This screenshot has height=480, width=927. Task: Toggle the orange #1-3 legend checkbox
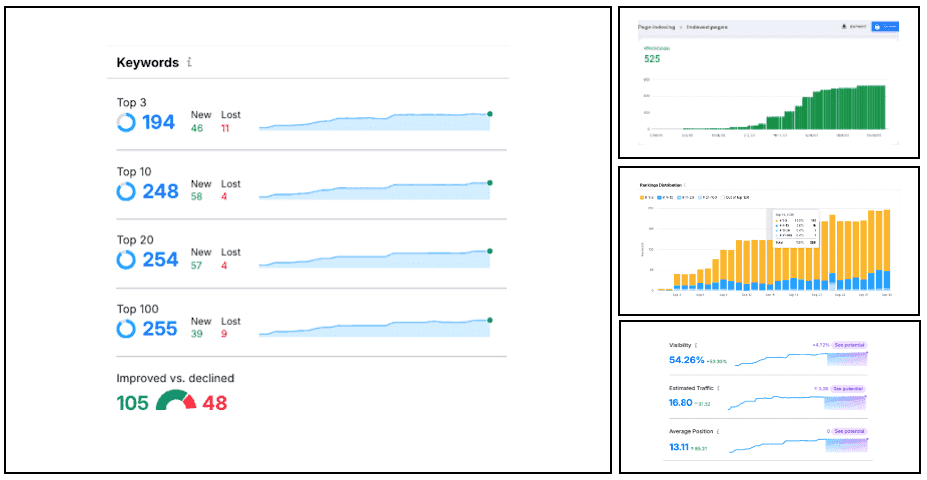pos(642,197)
